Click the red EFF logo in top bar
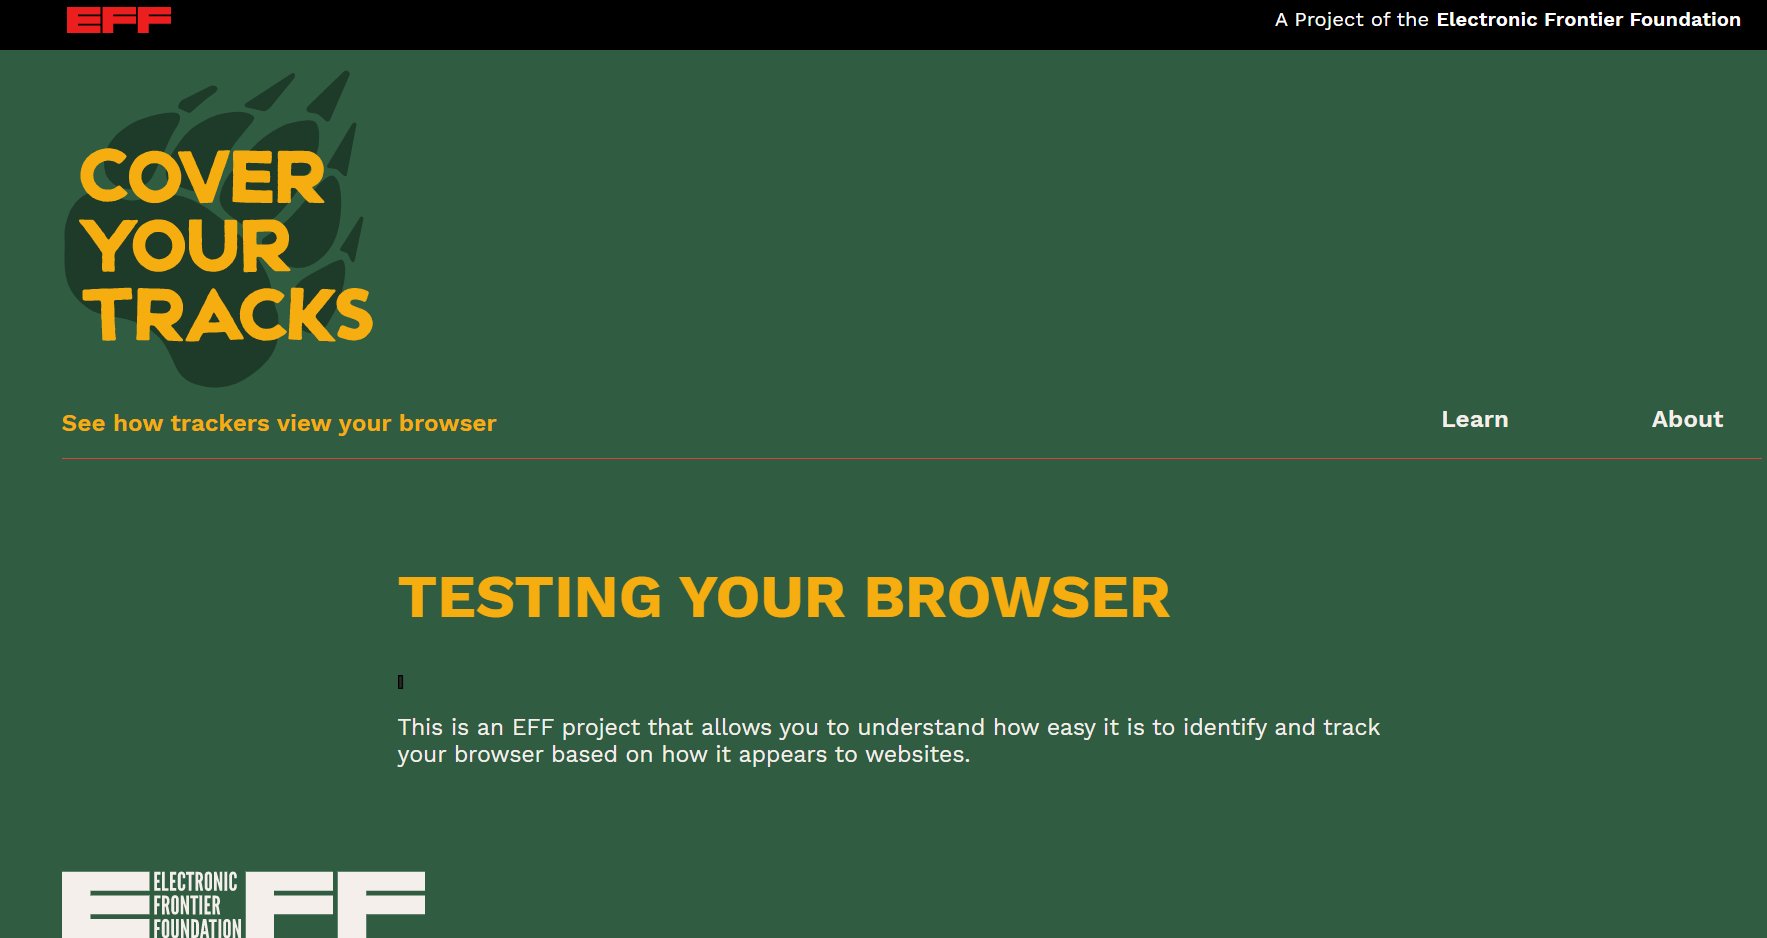This screenshot has width=1767, height=938. pyautogui.click(x=119, y=20)
